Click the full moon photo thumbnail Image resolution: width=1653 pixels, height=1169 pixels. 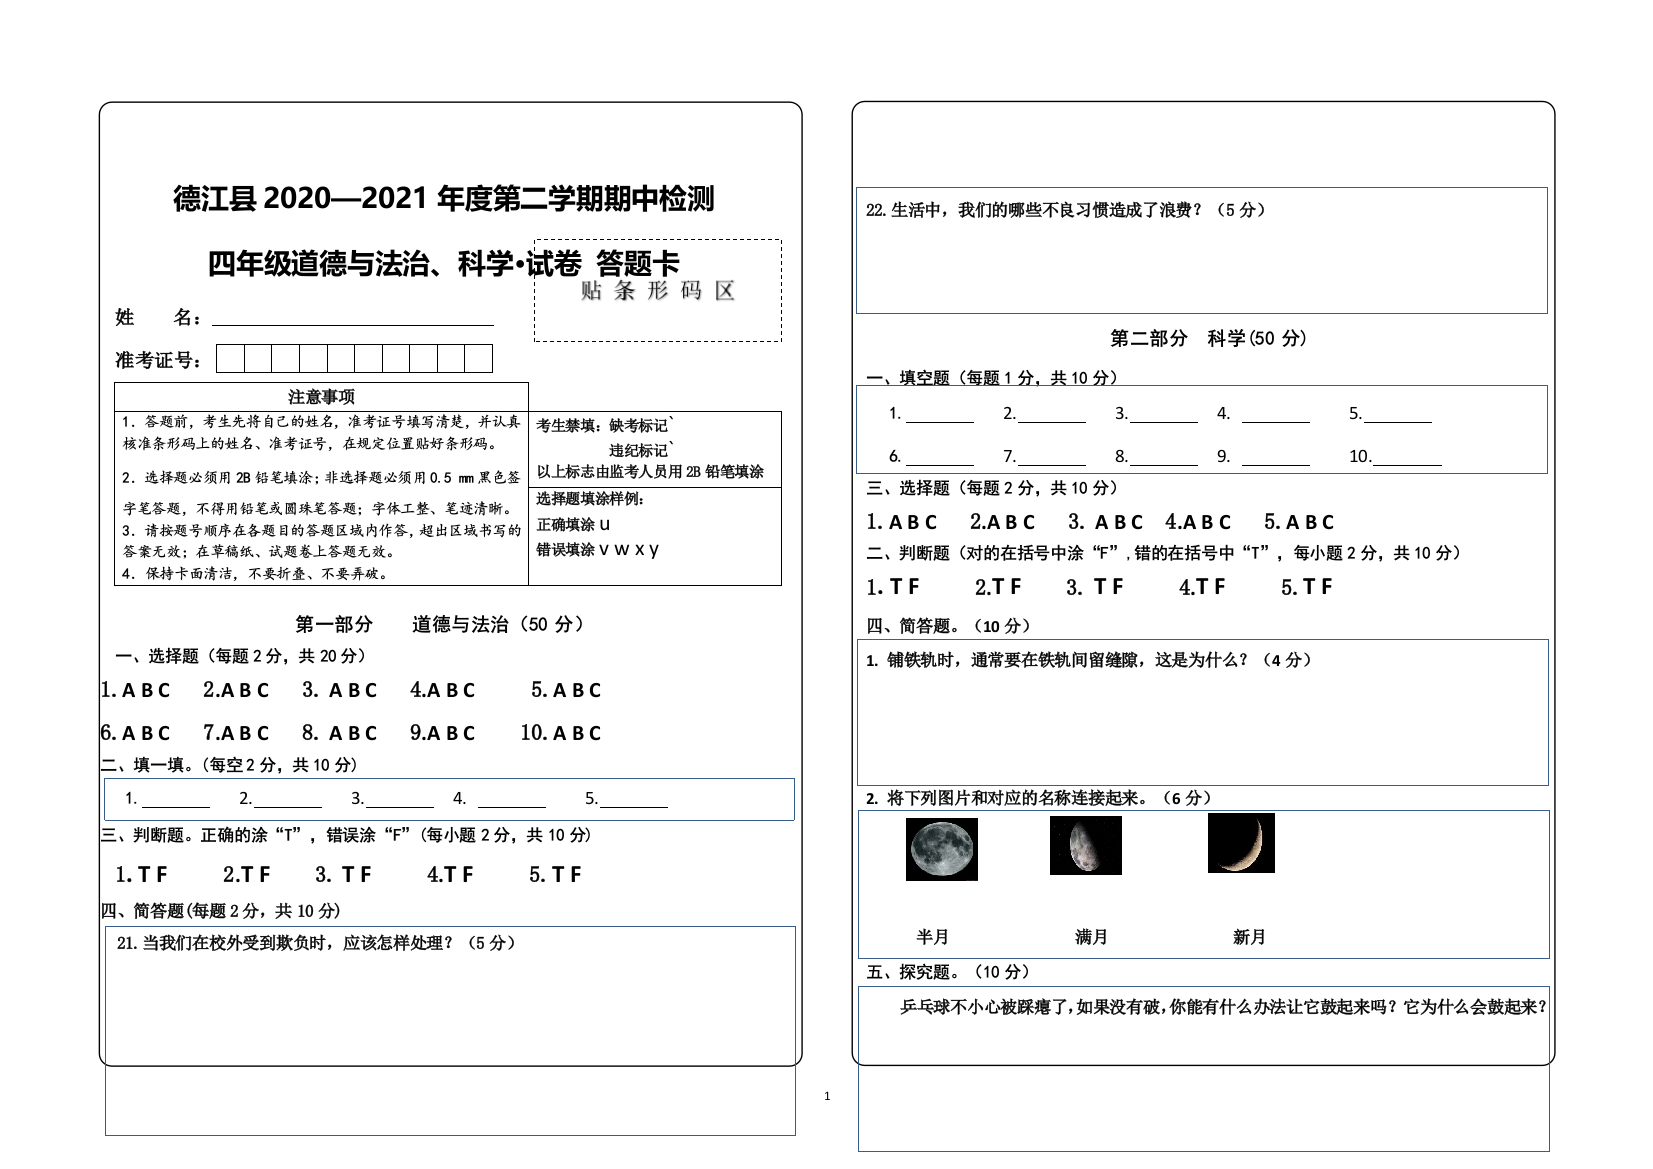[941, 849]
